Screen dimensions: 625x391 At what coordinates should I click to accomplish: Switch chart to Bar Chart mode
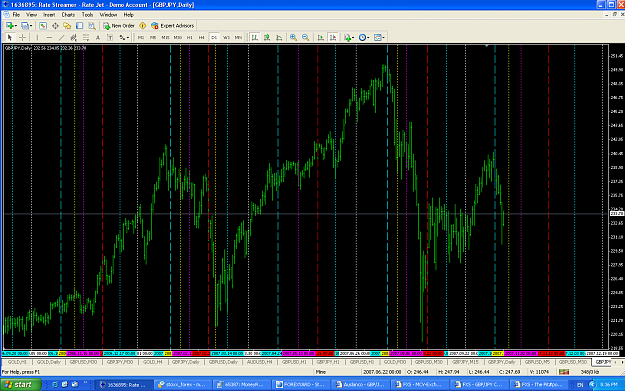(x=255, y=37)
